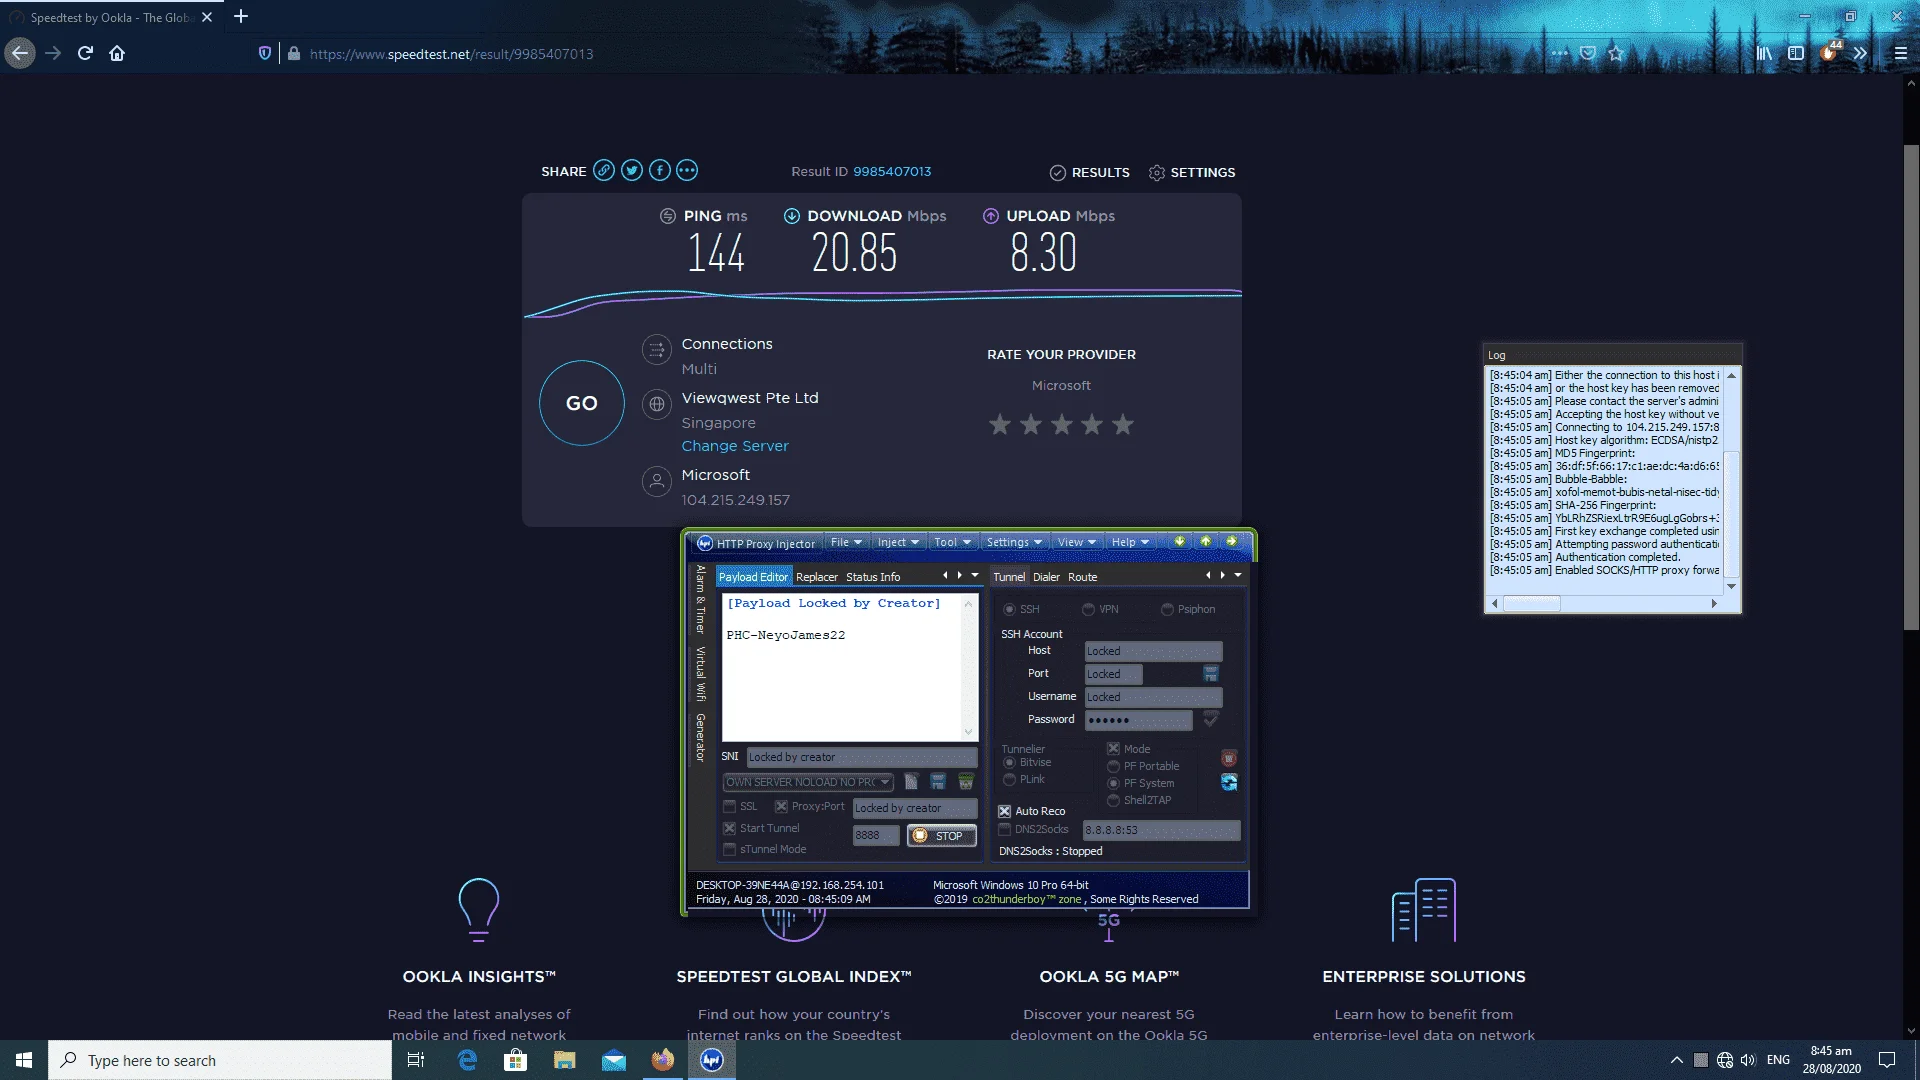This screenshot has height=1080, width=1920.
Task: Click the save port floppy icon
Action: (1211, 674)
